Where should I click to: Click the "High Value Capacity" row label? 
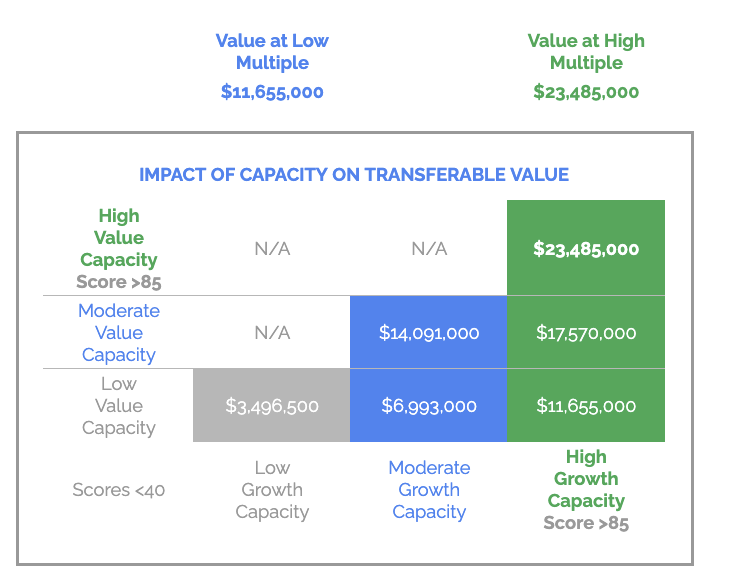point(119,238)
